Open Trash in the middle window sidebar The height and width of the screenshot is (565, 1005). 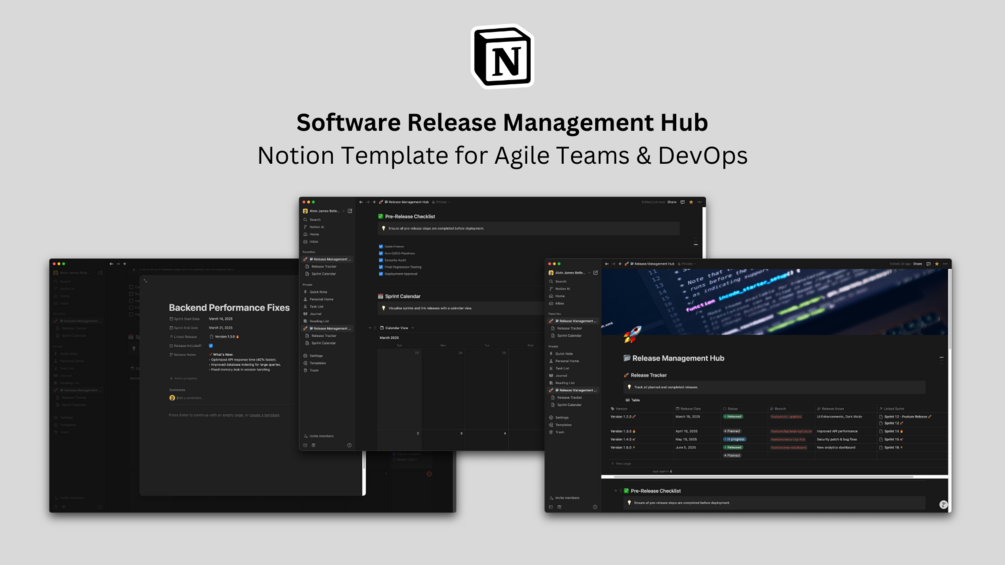tap(311, 370)
